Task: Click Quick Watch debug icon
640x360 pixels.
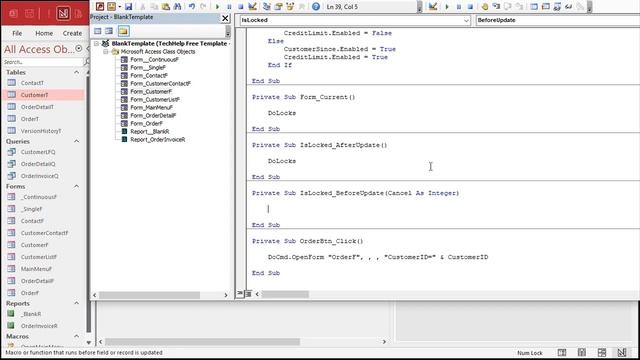Action: pos(568,7)
